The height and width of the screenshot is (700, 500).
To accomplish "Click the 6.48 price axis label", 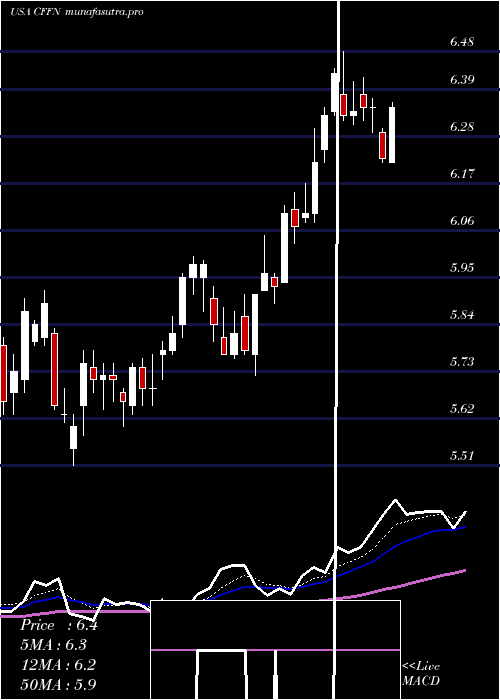I will click(462, 42).
